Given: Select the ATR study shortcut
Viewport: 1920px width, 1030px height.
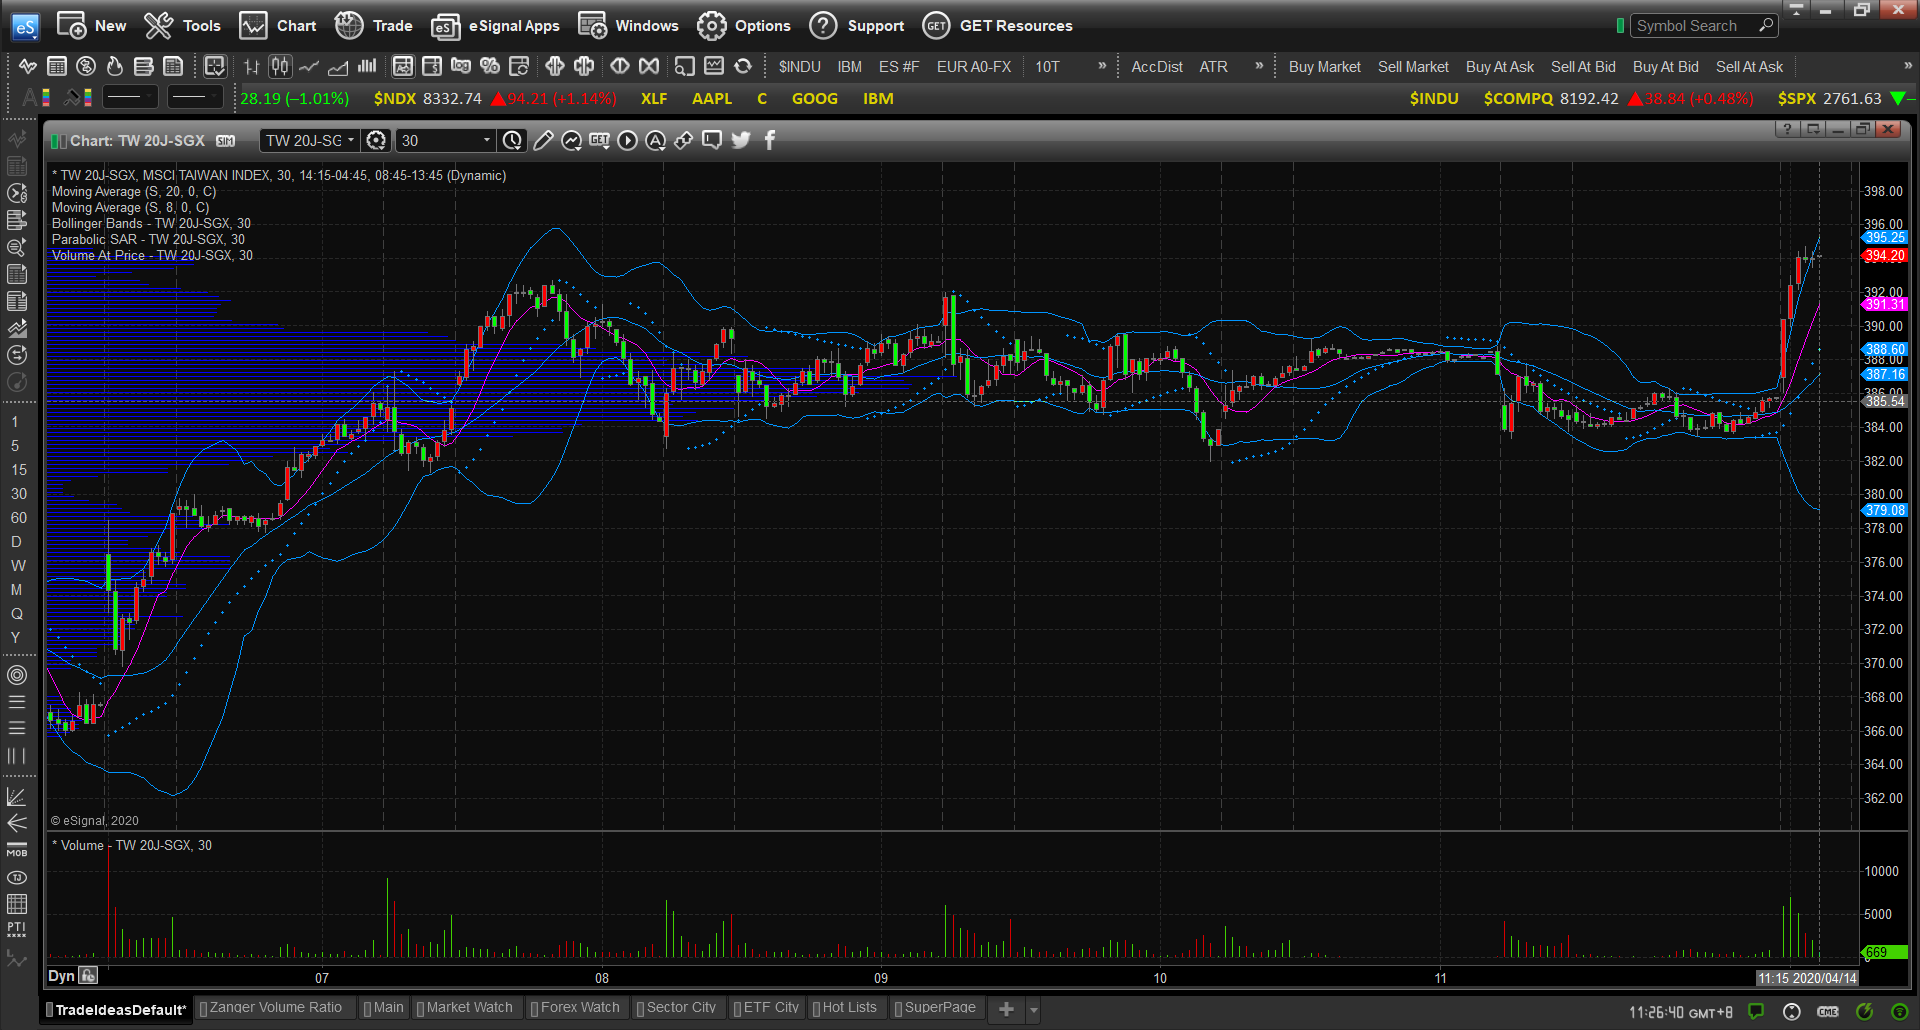Looking at the screenshot, I should [1214, 67].
